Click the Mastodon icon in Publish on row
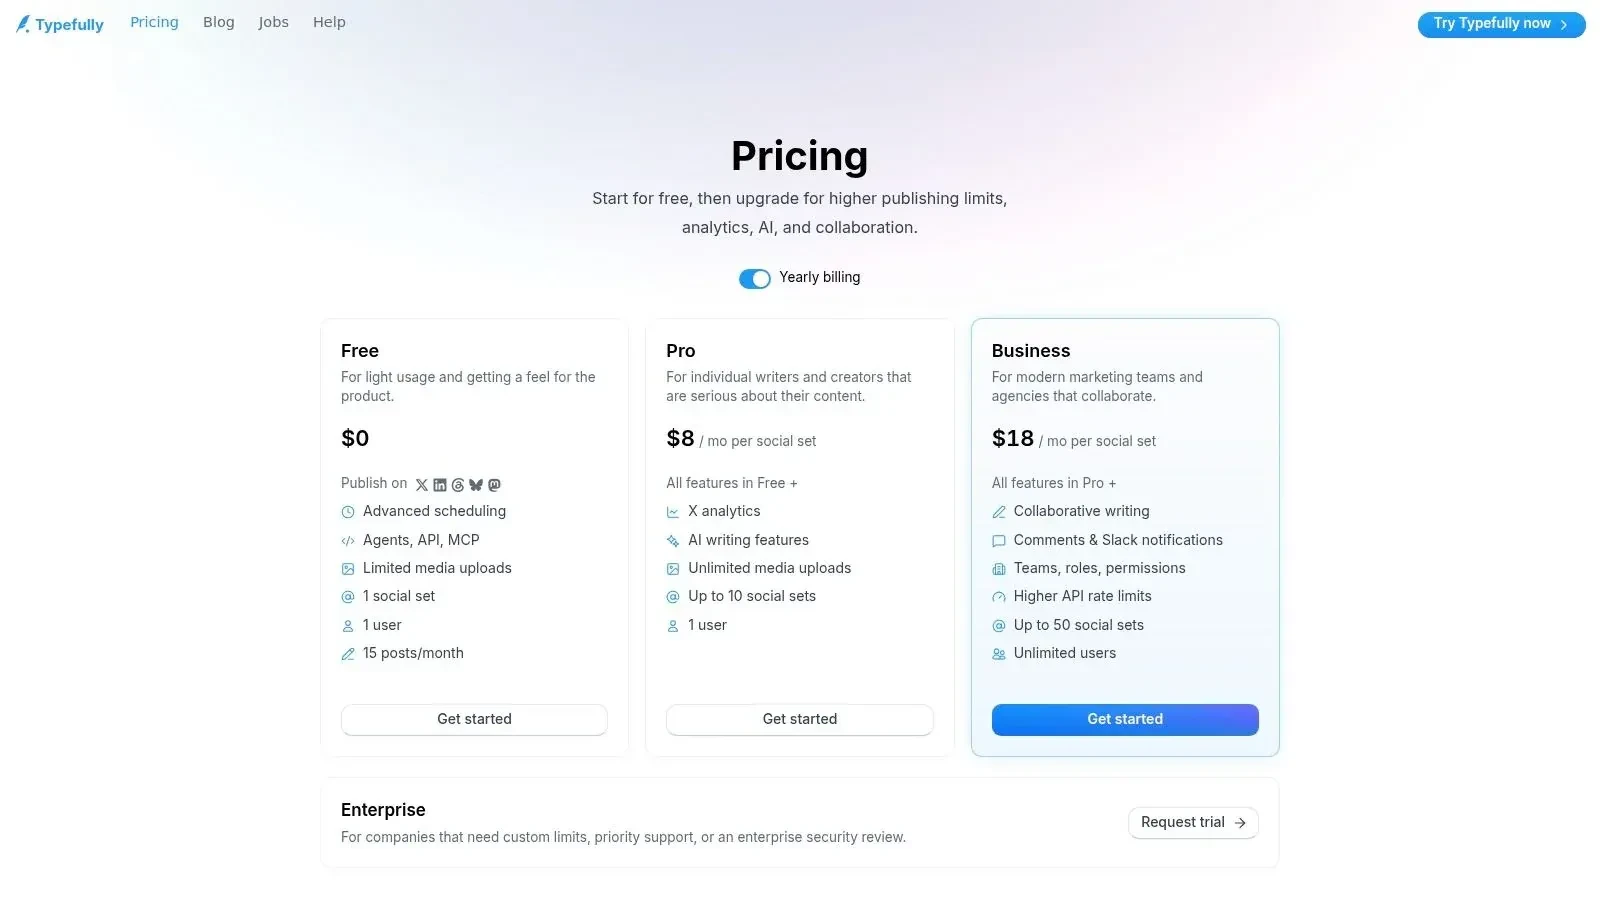The width and height of the screenshot is (1600, 900). [494, 485]
